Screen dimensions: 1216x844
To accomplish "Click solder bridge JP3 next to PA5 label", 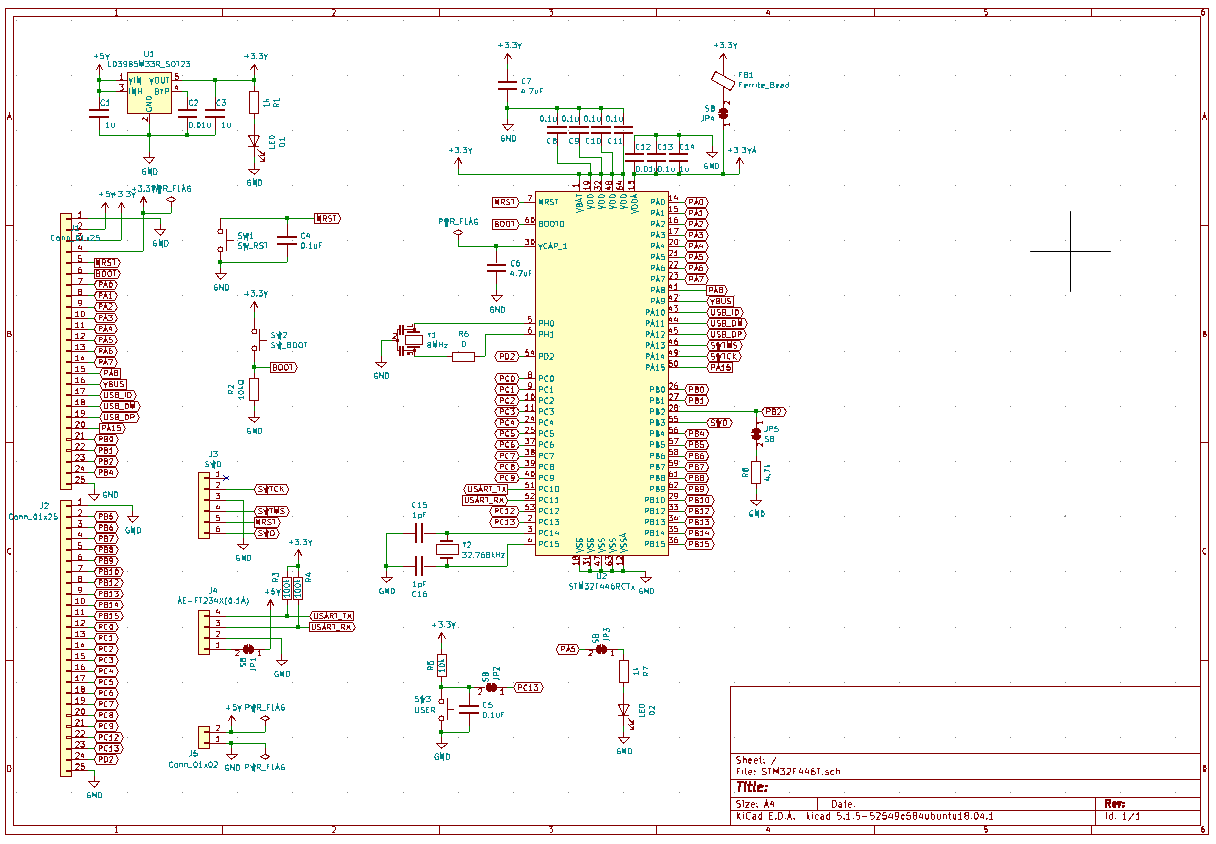I will 601,649.
